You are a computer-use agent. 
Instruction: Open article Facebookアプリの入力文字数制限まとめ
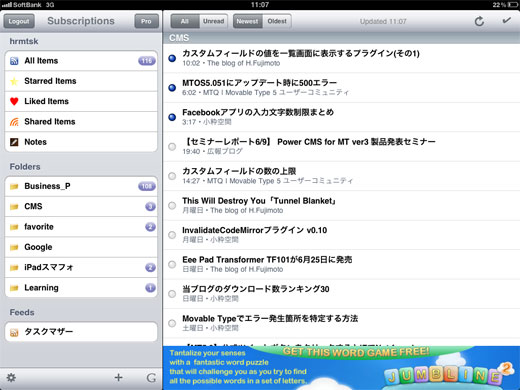coord(341,117)
